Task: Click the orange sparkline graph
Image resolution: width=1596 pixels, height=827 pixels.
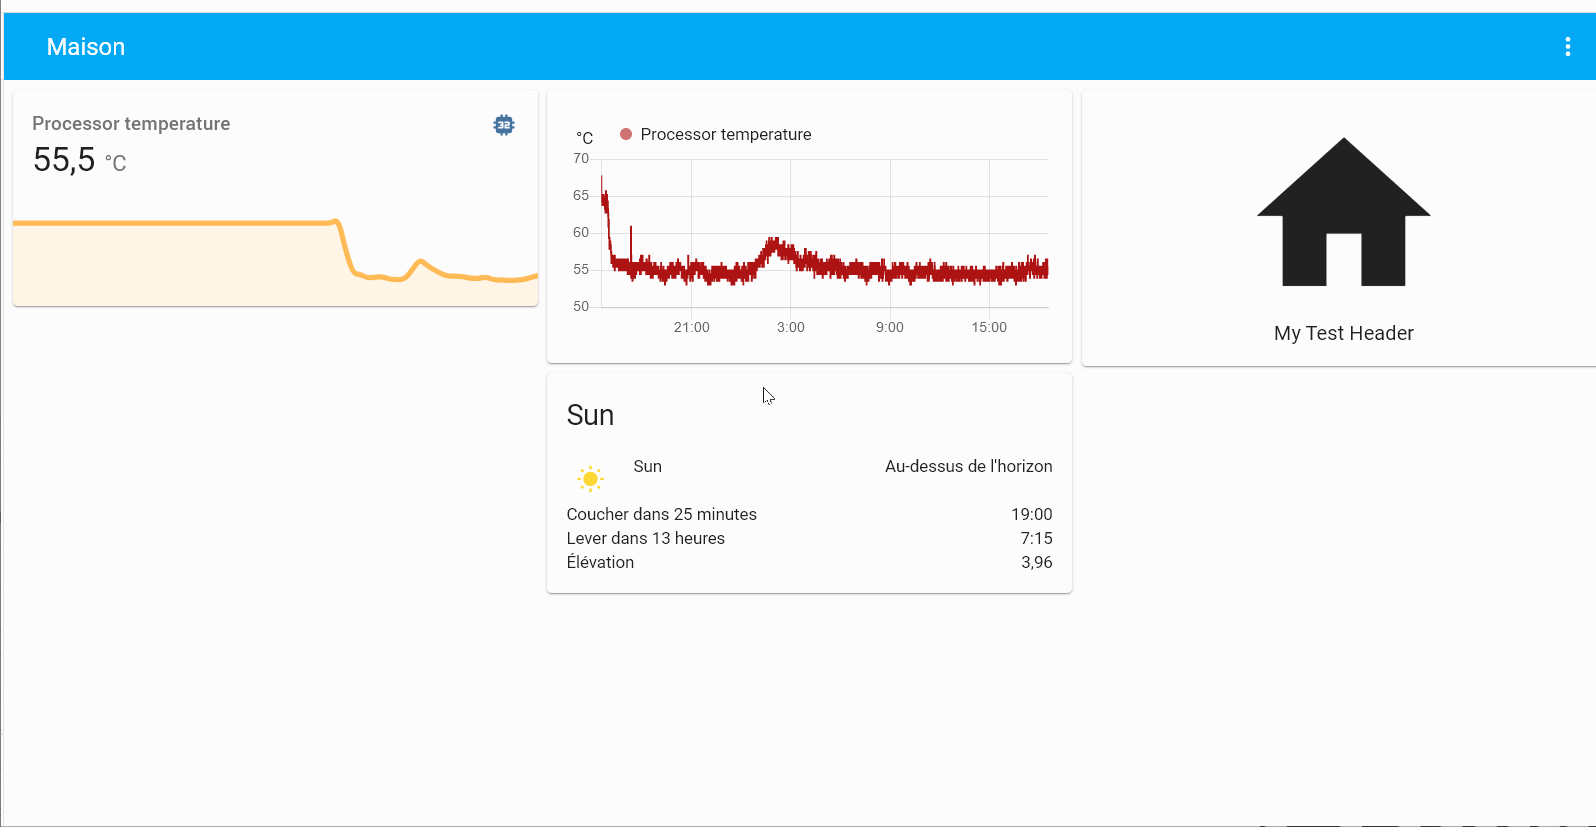Action: [x=275, y=260]
